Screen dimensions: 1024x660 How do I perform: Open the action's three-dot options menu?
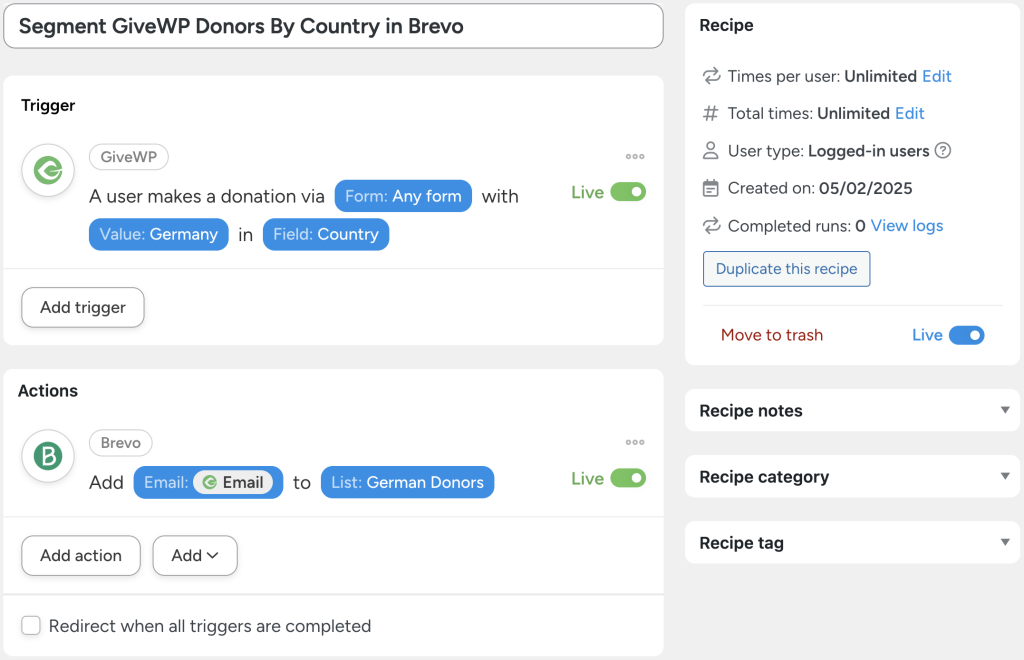tap(635, 442)
